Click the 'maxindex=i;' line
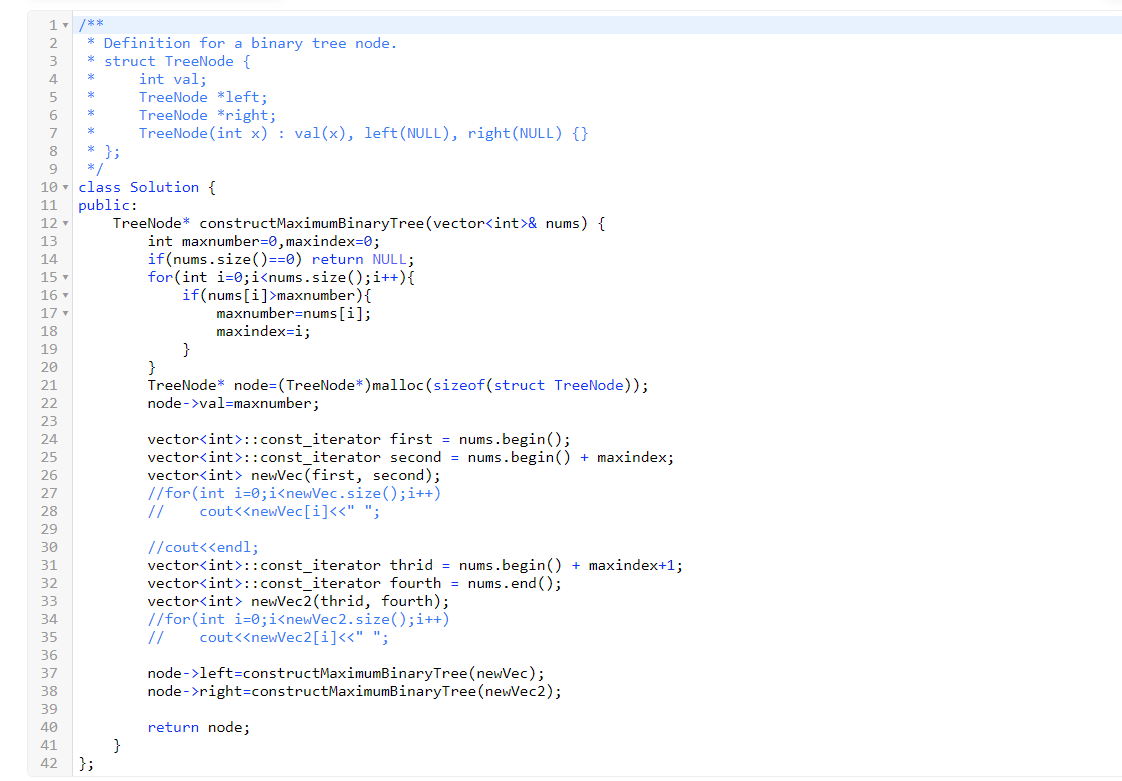 coord(263,331)
